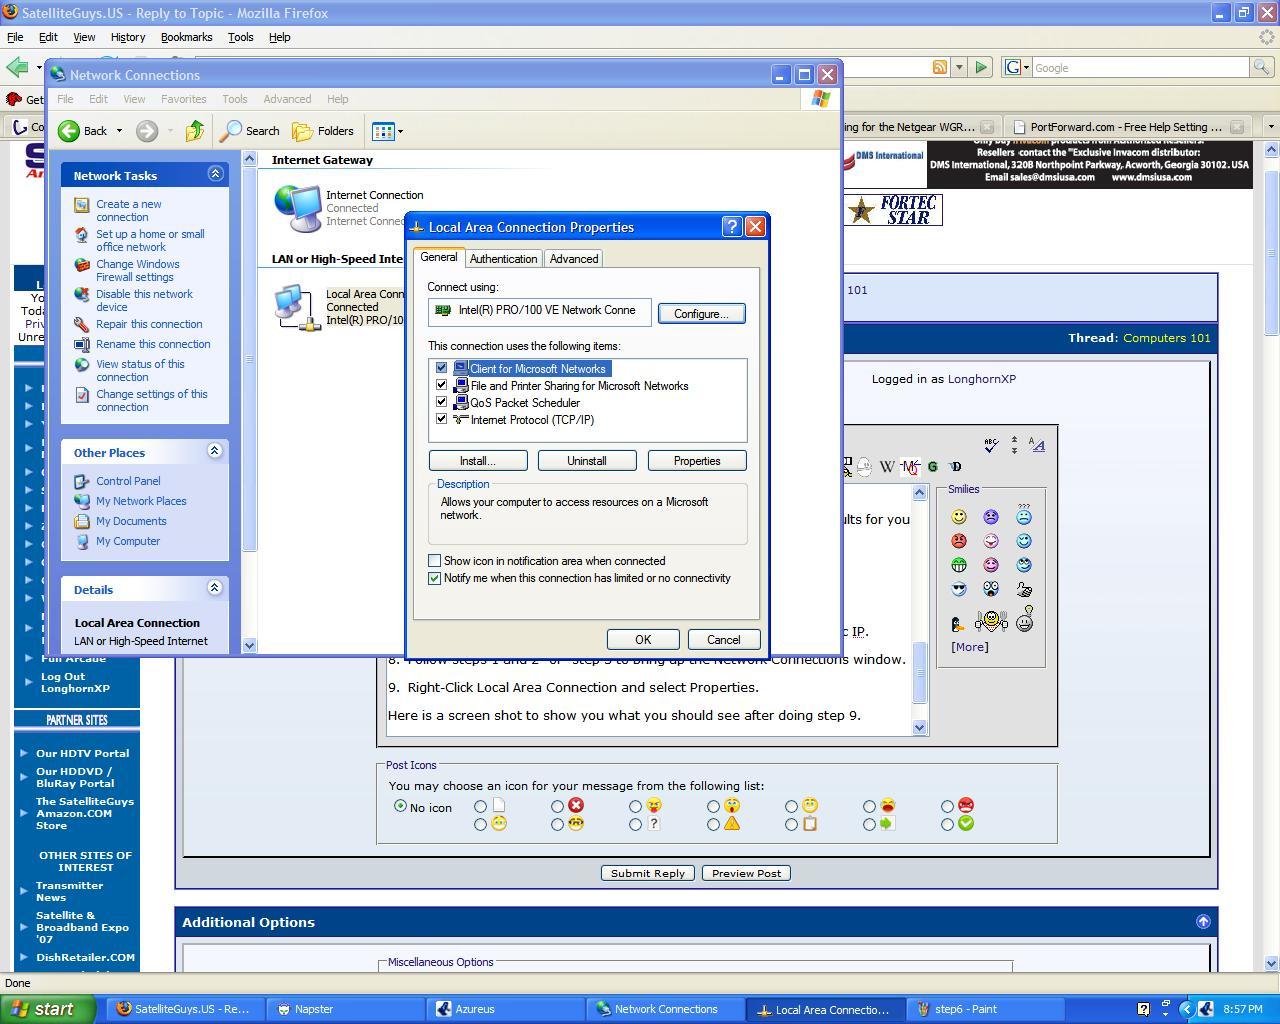Insert the penguin smilie

[x=957, y=624]
